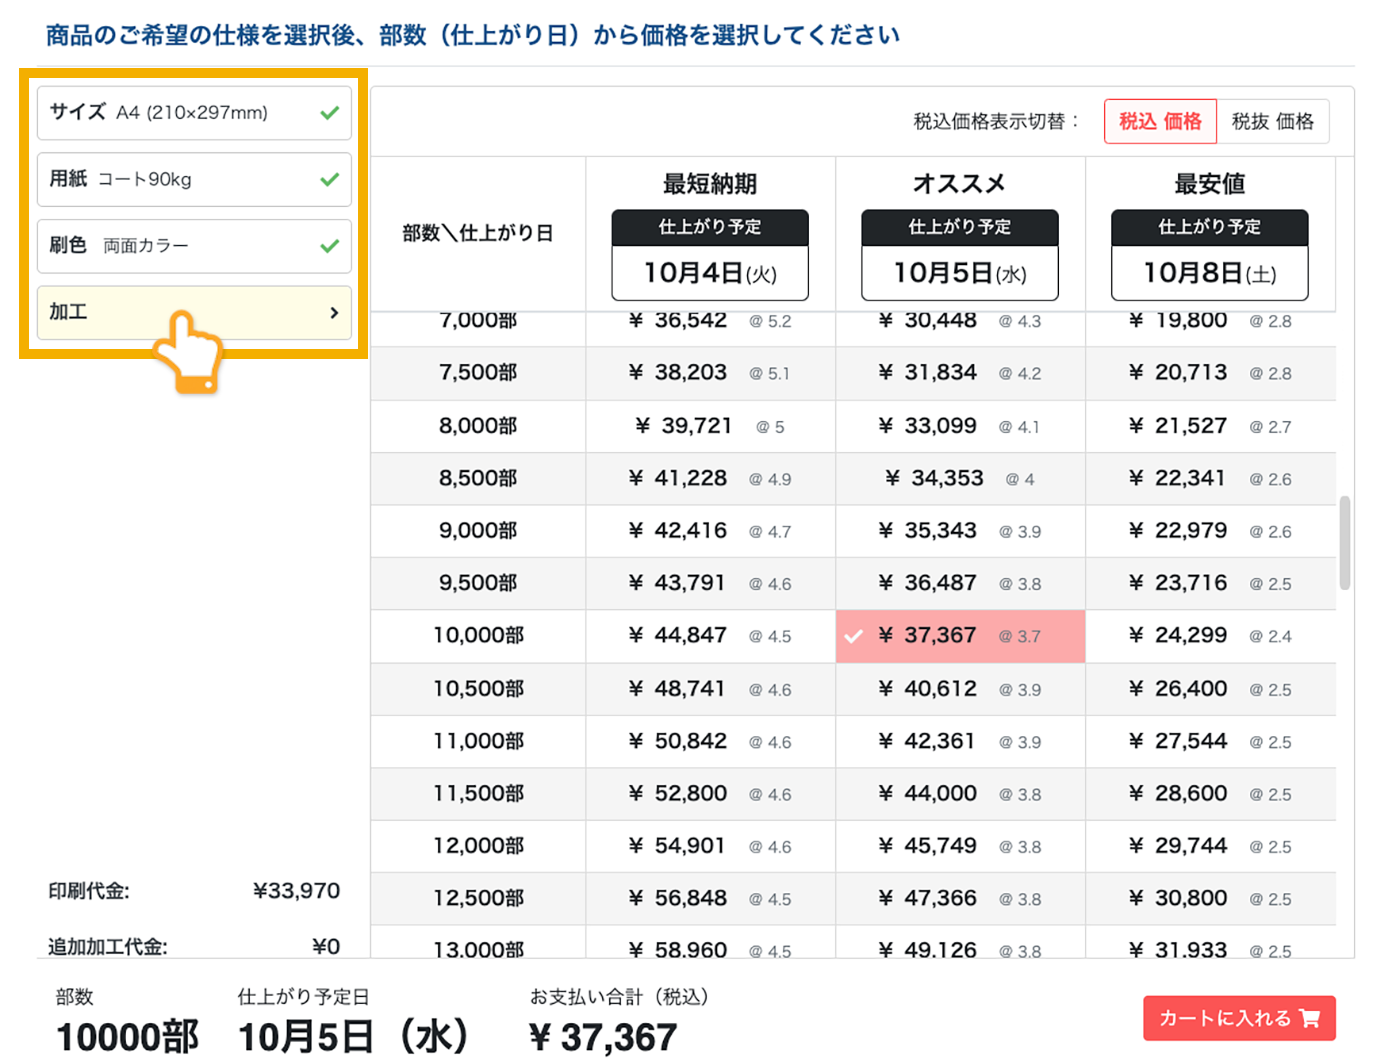Click the white checkmark in selected price cell
1392x1064 pixels.
point(855,634)
